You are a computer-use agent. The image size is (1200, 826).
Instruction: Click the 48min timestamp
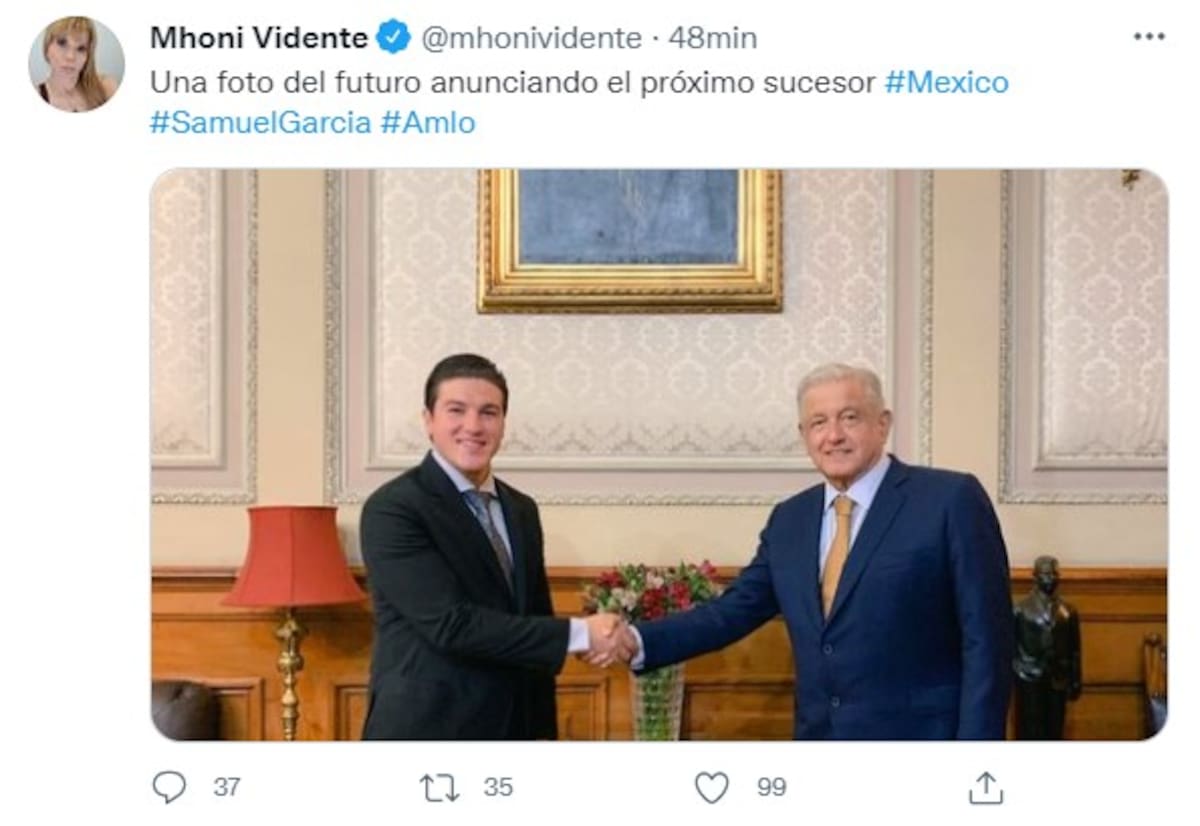712,38
